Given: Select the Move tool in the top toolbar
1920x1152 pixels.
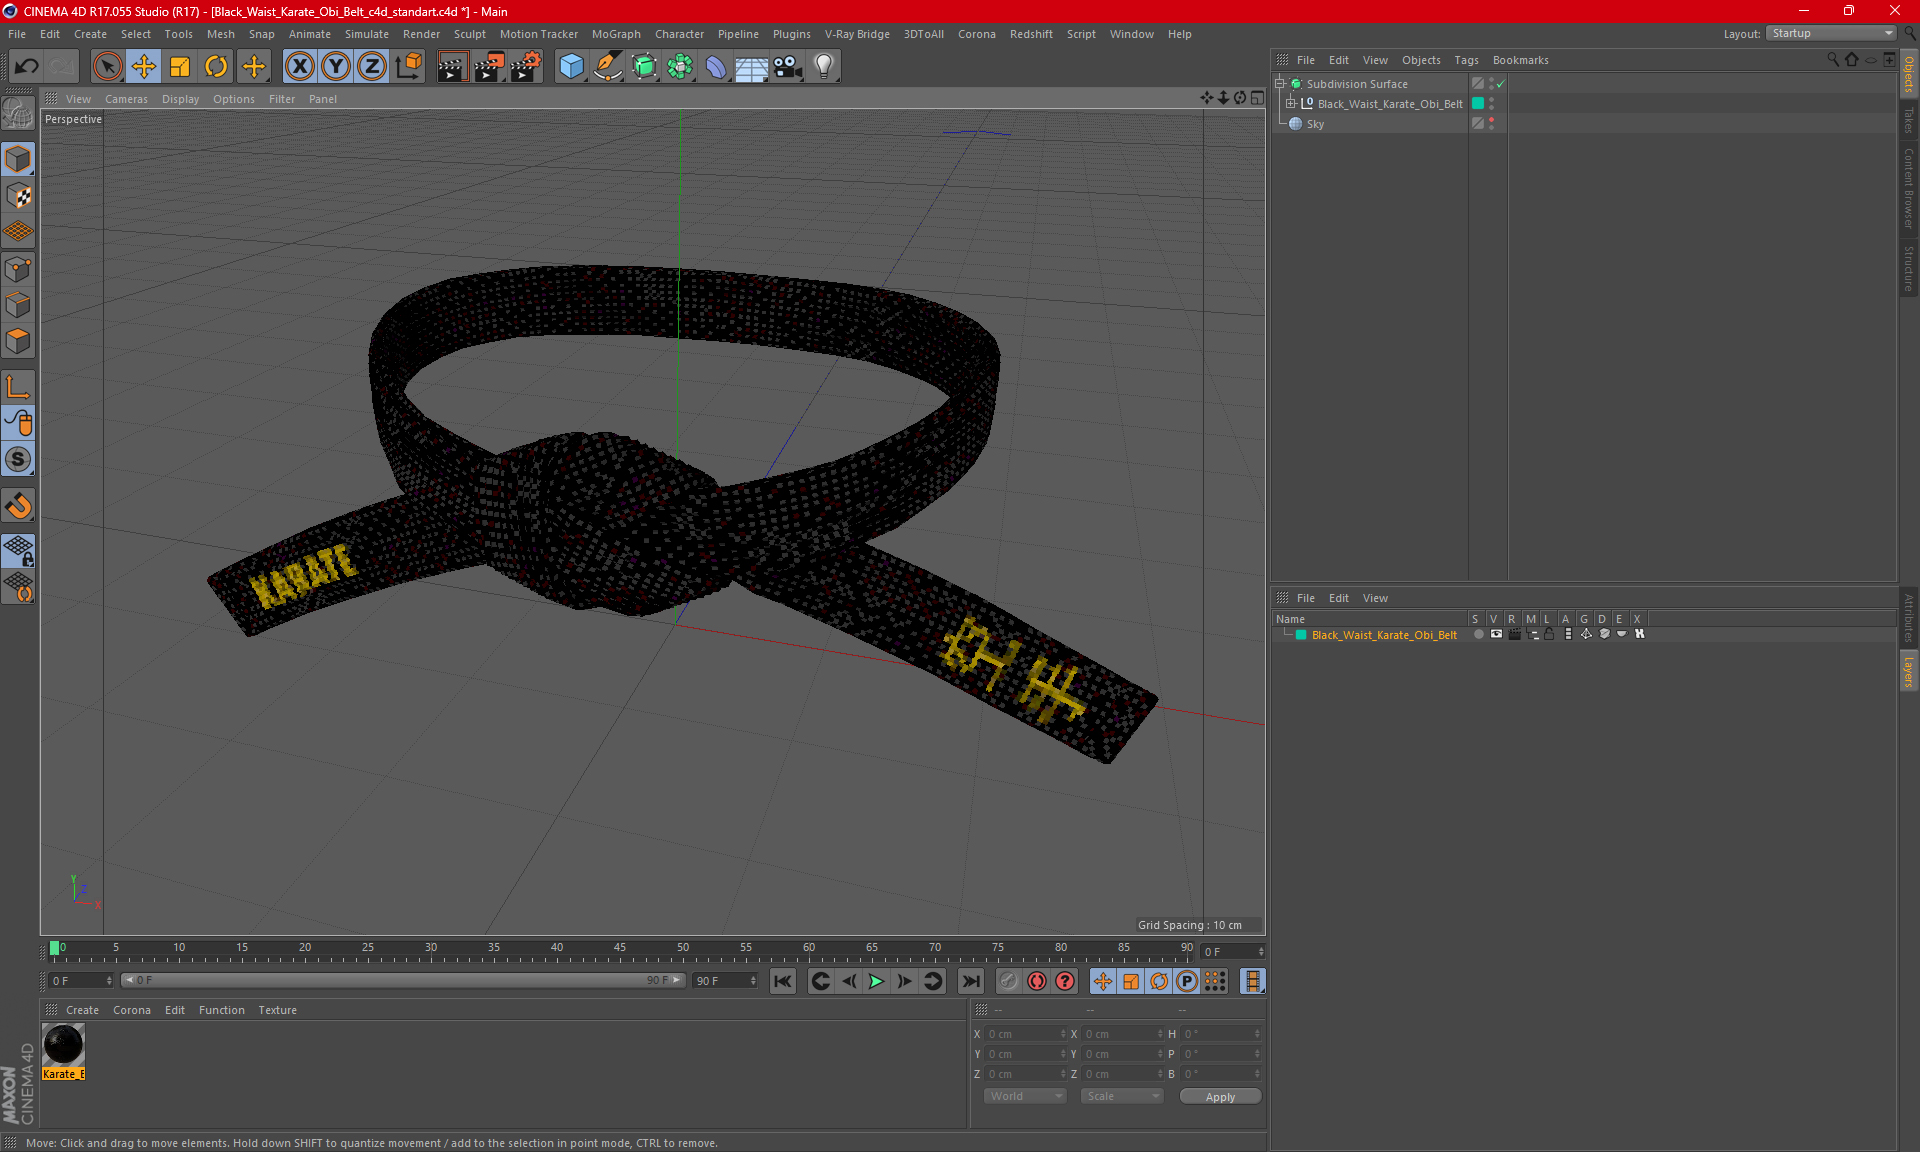Looking at the screenshot, I should click(144, 66).
